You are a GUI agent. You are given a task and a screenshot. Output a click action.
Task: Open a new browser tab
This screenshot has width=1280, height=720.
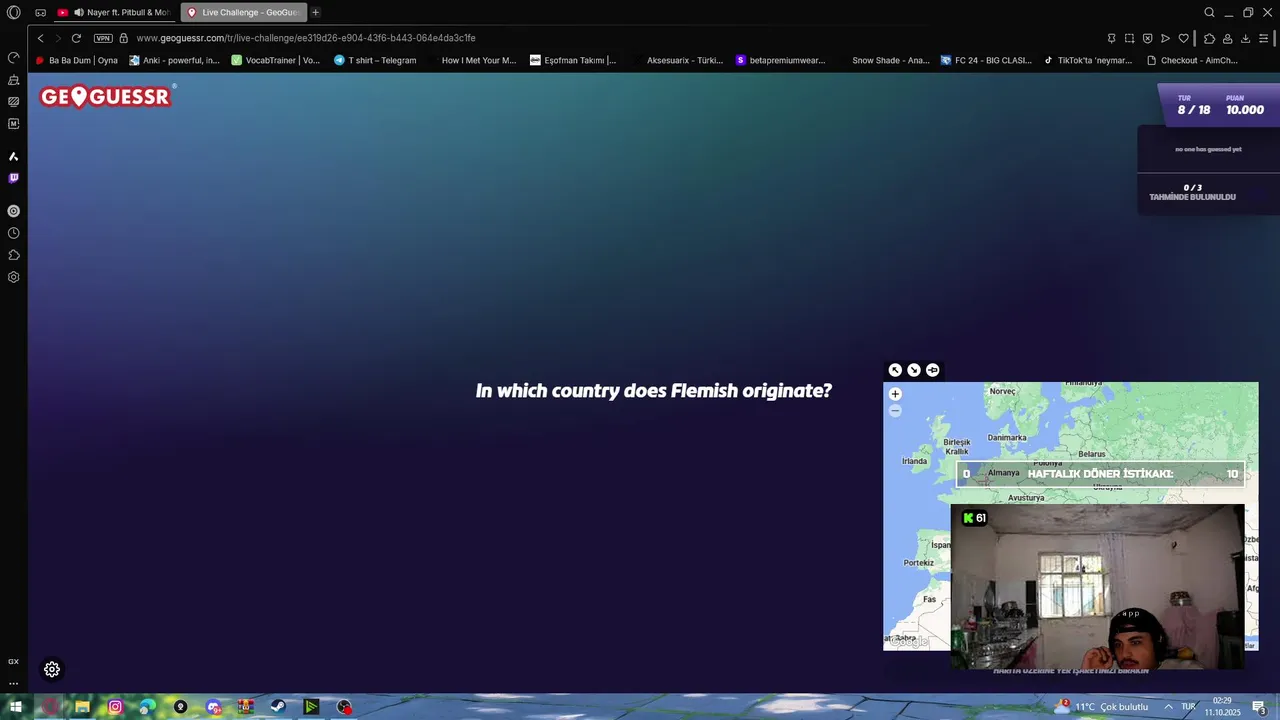tap(316, 12)
